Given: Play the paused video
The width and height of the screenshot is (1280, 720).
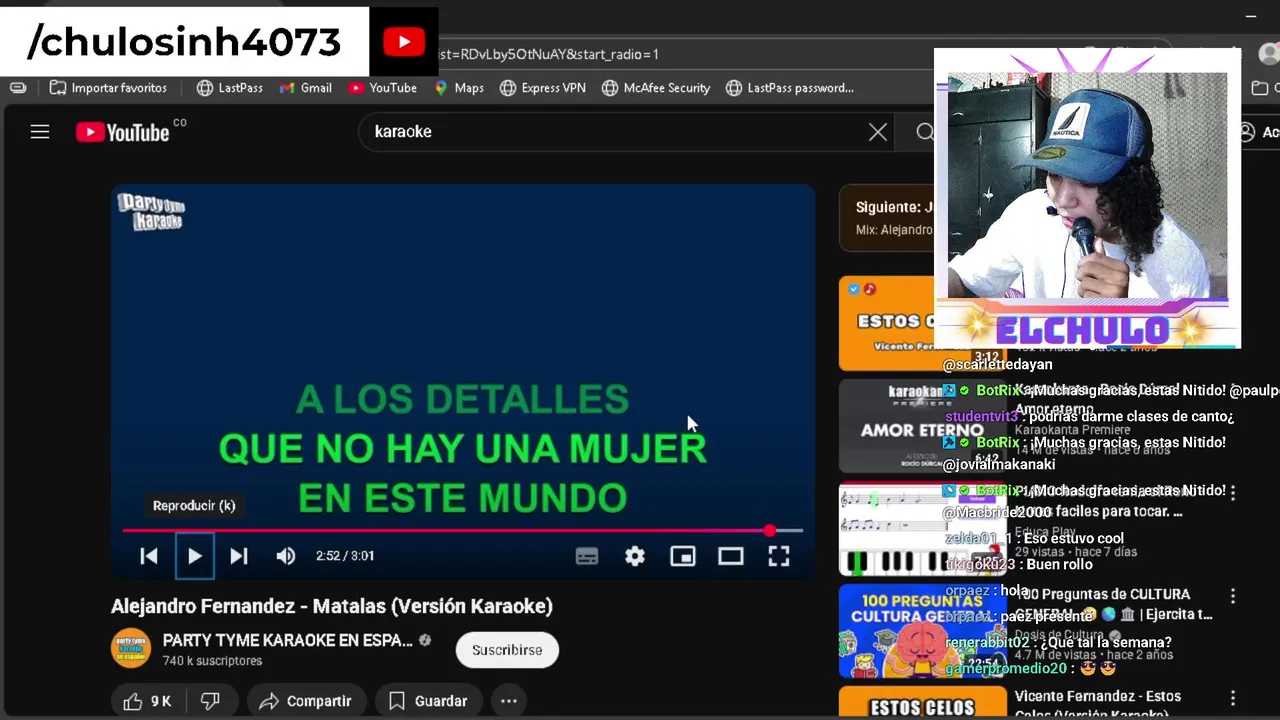Looking at the screenshot, I should [195, 556].
